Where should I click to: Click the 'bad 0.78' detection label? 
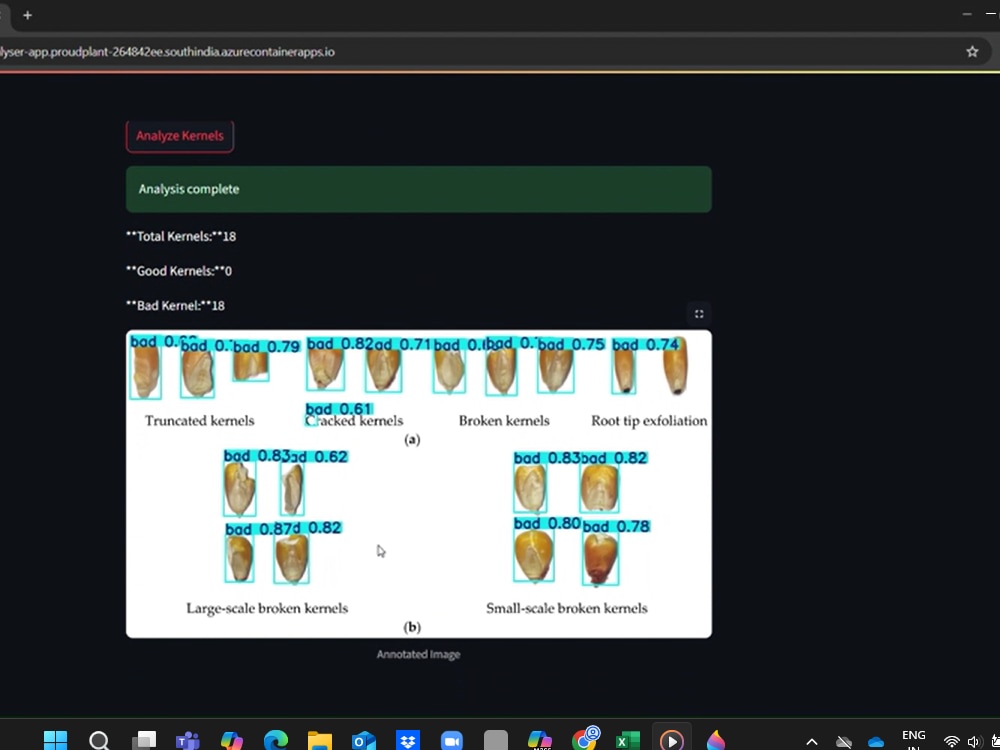pyautogui.click(x=616, y=527)
